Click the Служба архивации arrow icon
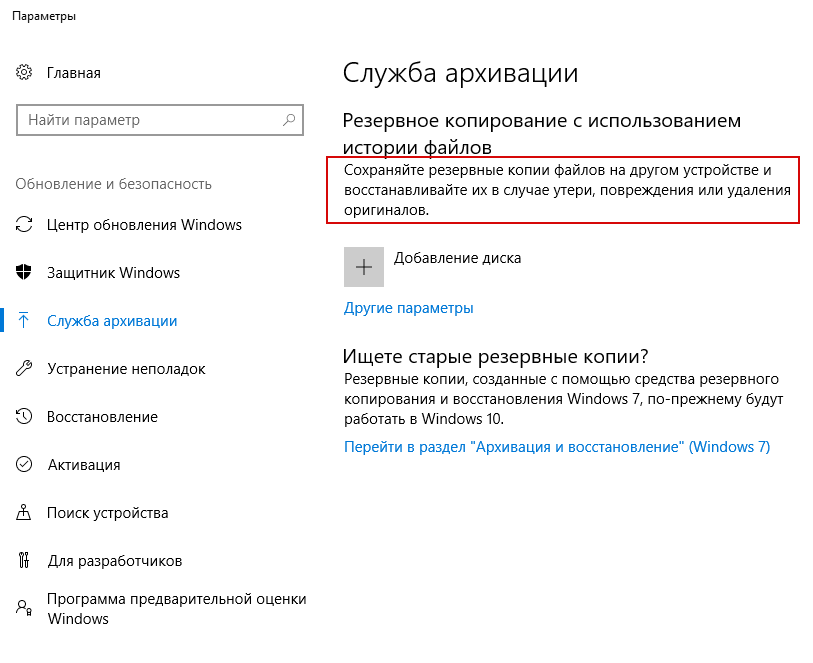This screenshot has width=813, height=663. 25,321
